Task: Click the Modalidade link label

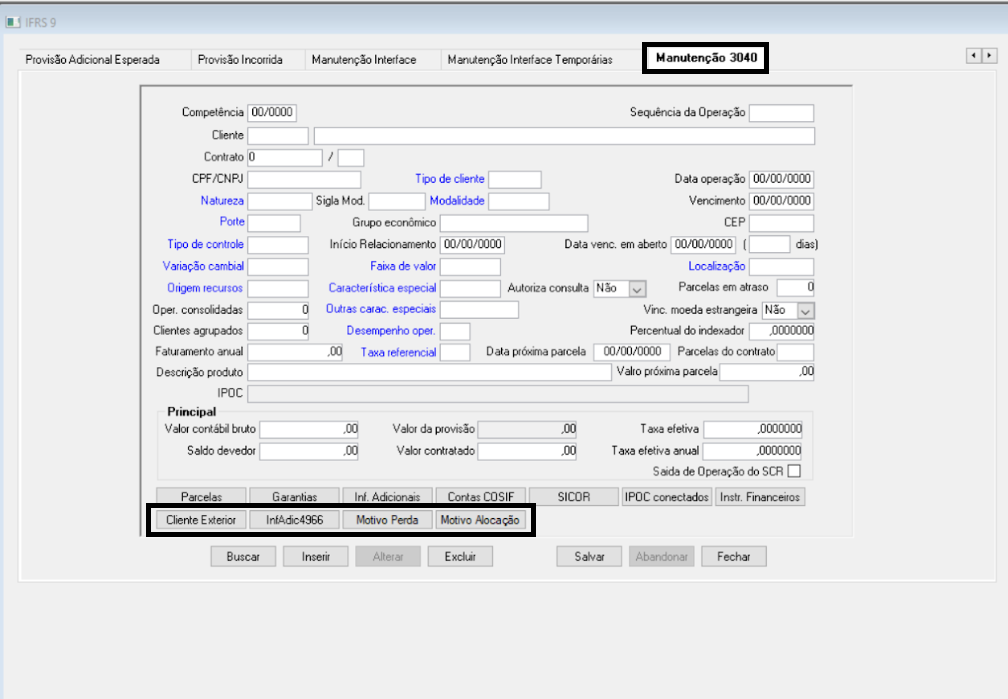Action: [457, 201]
